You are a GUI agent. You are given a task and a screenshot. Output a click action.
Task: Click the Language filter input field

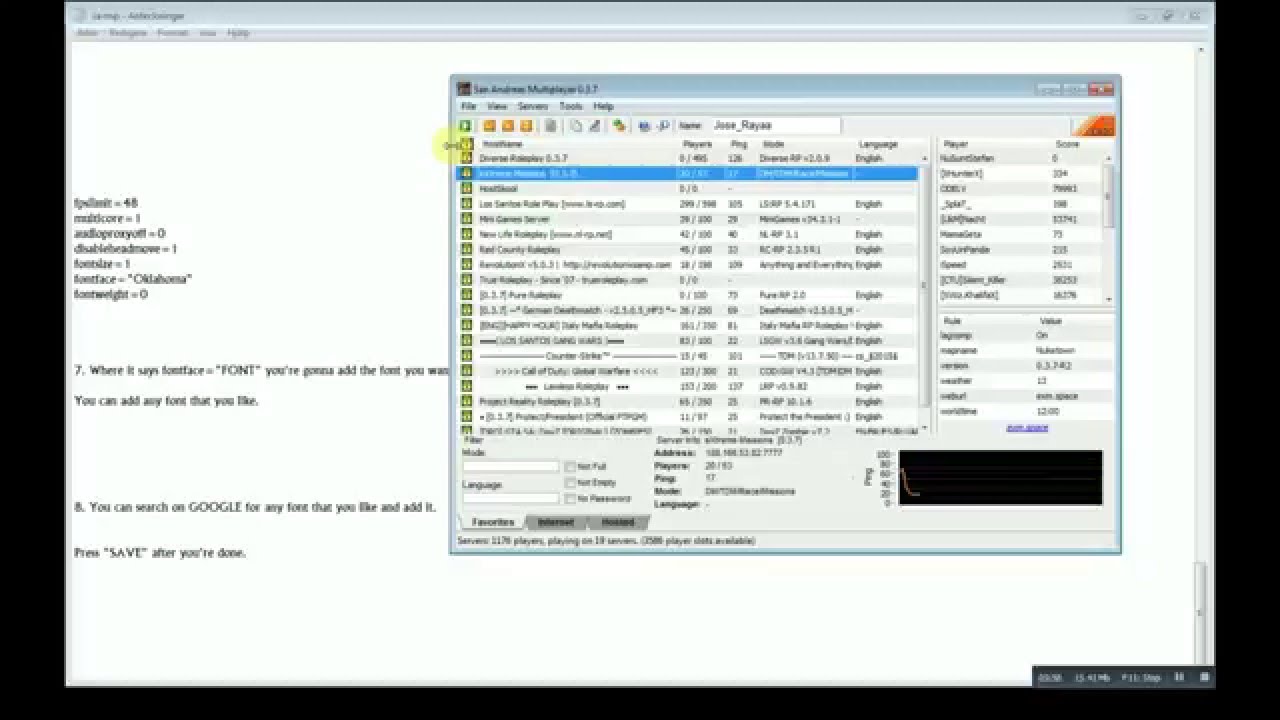(510, 498)
